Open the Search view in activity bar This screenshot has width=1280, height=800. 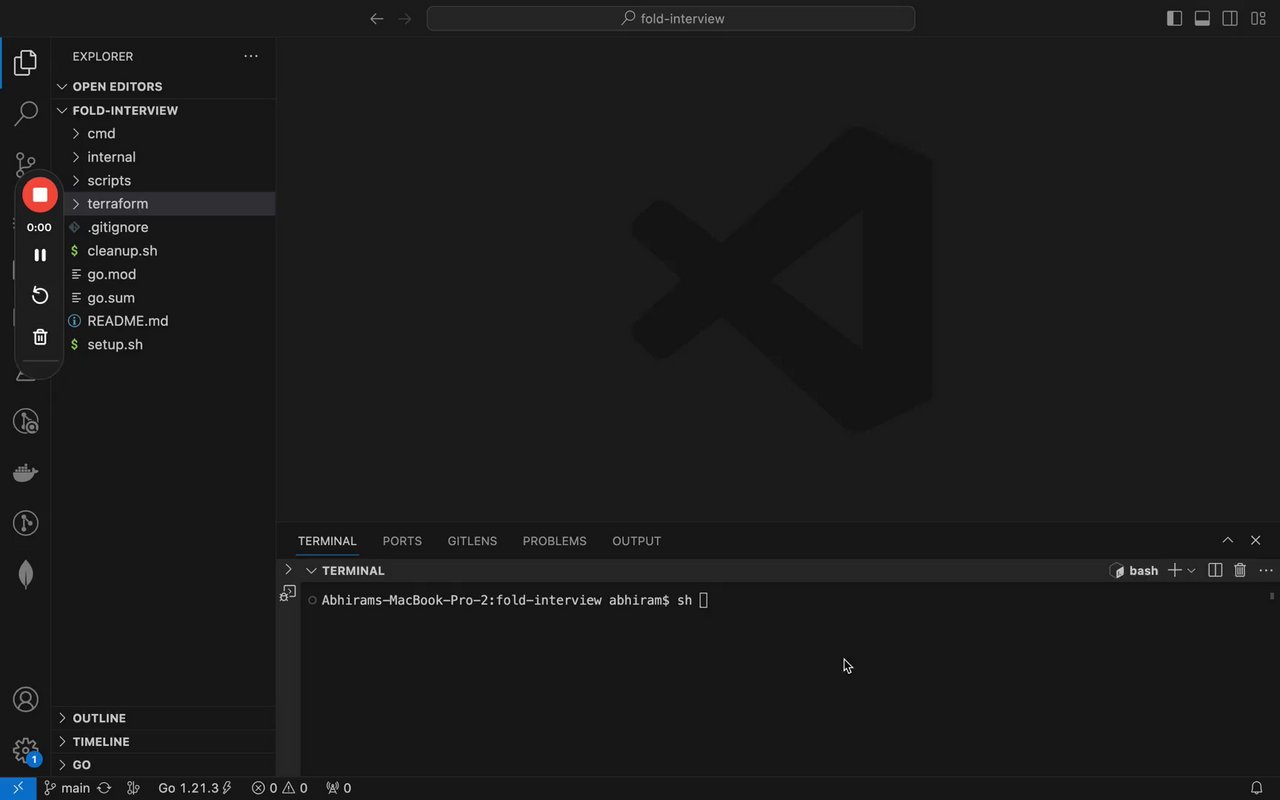click(x=25, y=114)
